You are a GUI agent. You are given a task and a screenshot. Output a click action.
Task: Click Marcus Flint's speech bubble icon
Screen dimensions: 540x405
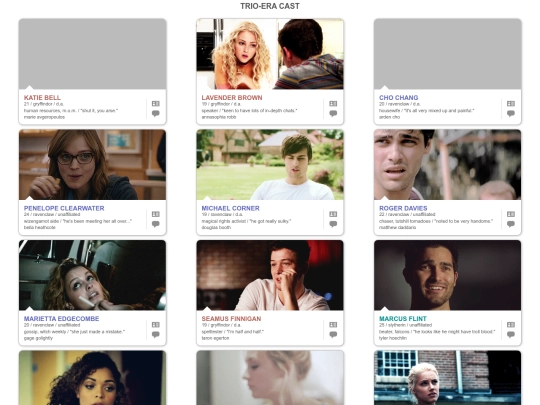point(511,334)
